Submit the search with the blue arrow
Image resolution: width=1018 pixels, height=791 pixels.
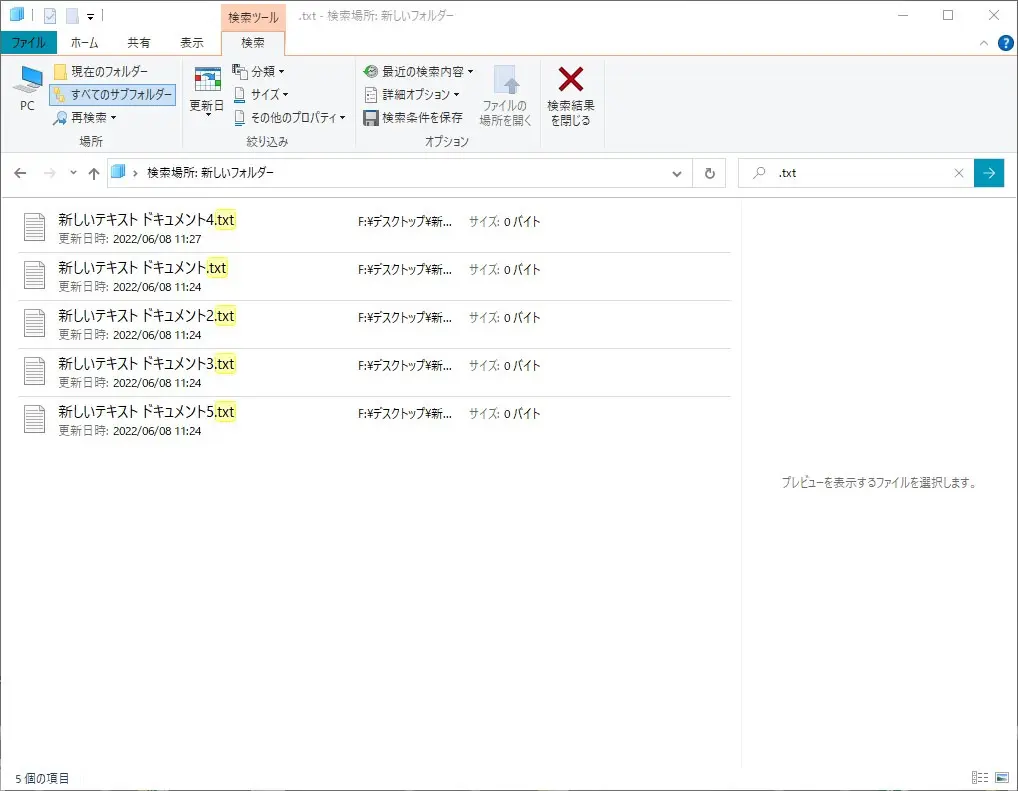tap(989, 172)
